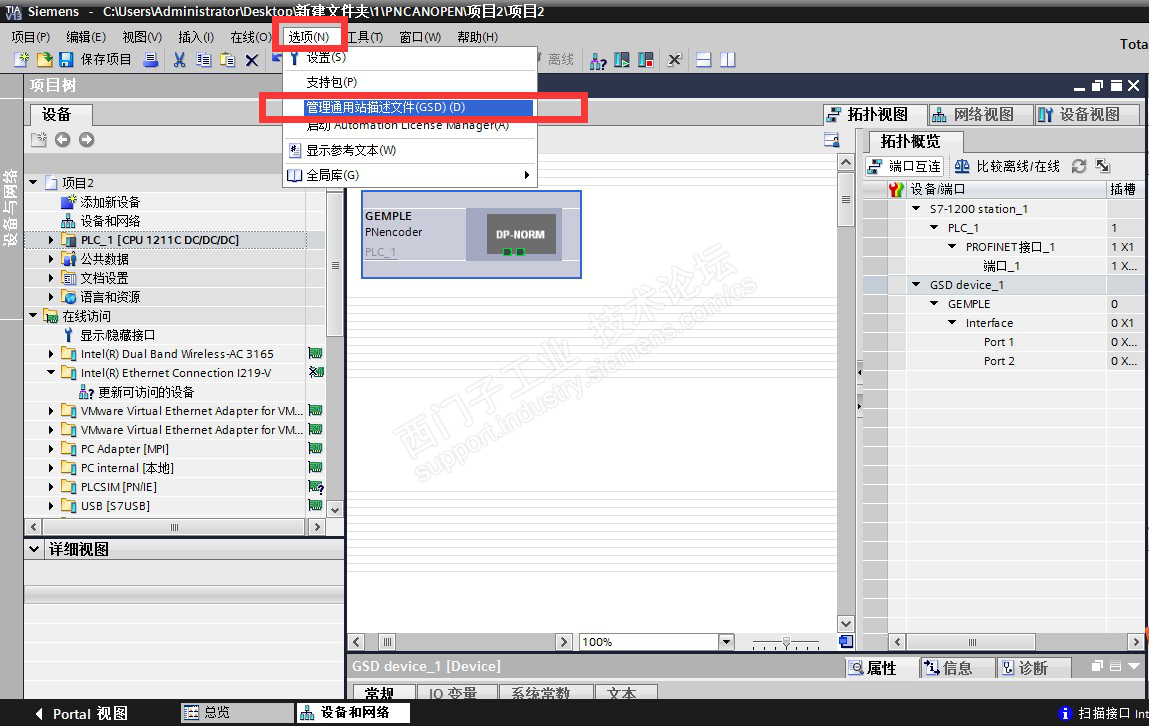Screen dimensions: 1150x726
Task: Click the wrench status column header icon
Action: (x=896, y=189)
